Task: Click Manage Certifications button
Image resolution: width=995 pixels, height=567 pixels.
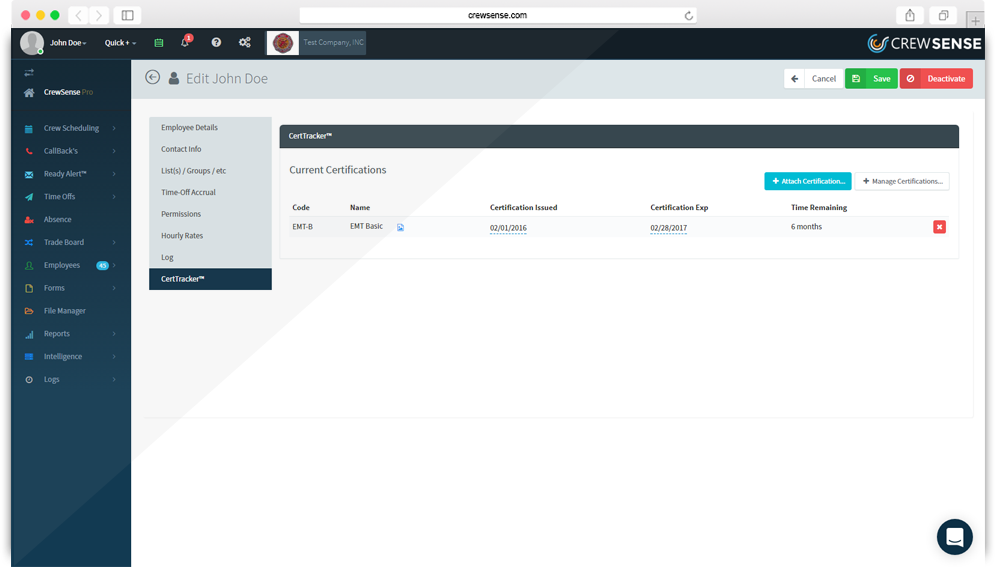Action: coord(902,181)
